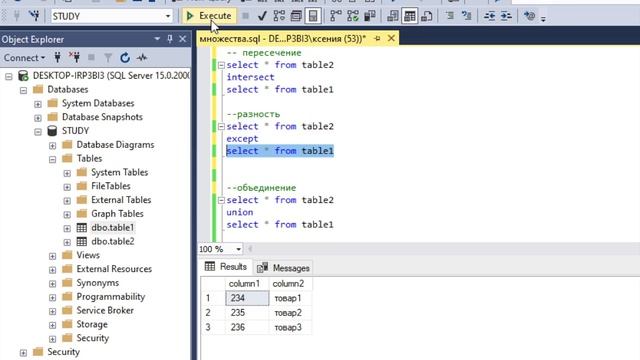Collapse the union query code block
This screenshot has width=640, height=360.
point(221,200)
